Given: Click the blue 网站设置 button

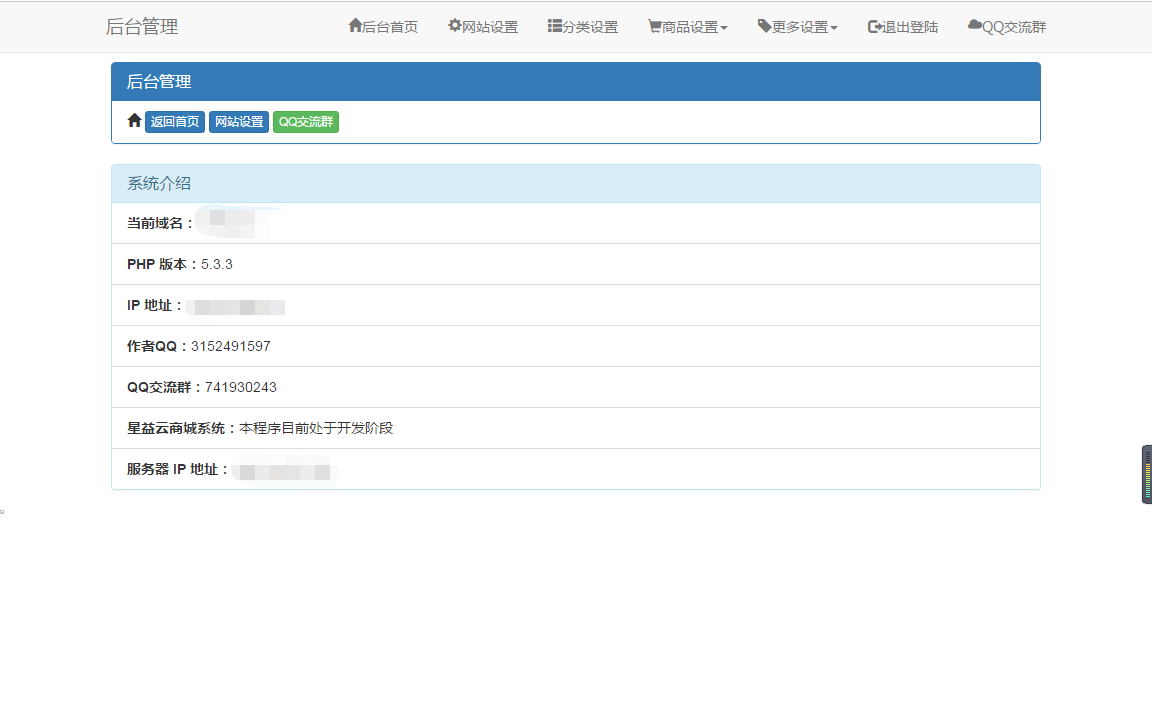Looking at the screenshot, I should click(239, 122).
